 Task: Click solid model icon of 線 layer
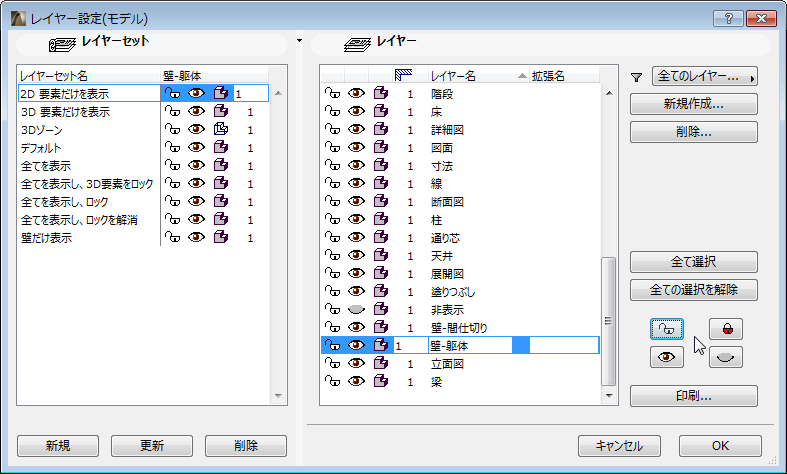click(381, 184)
